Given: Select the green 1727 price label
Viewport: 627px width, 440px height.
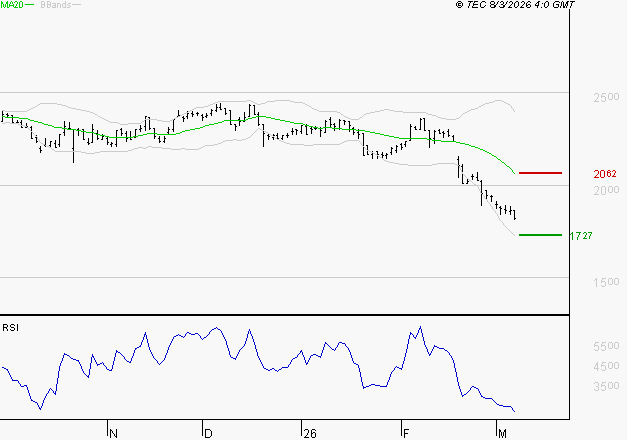Looking at the screenshot, I should (580, 236).
